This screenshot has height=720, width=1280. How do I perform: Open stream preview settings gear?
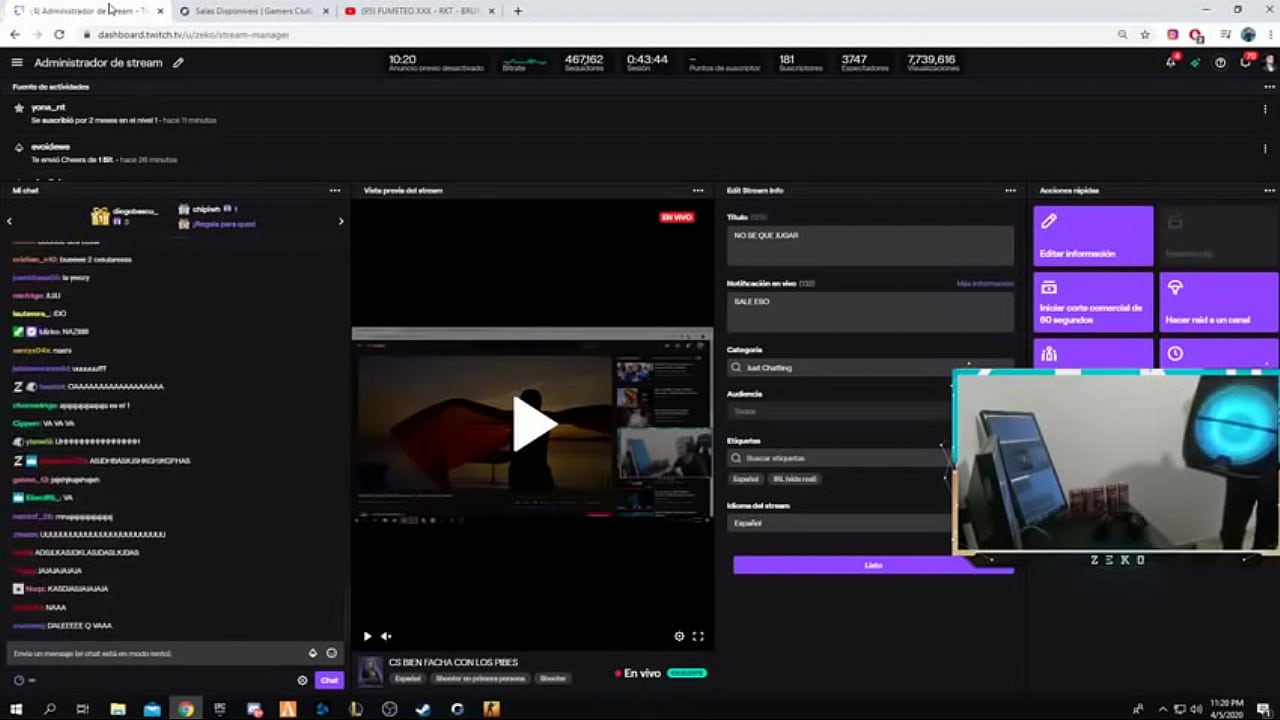(679, 636)
